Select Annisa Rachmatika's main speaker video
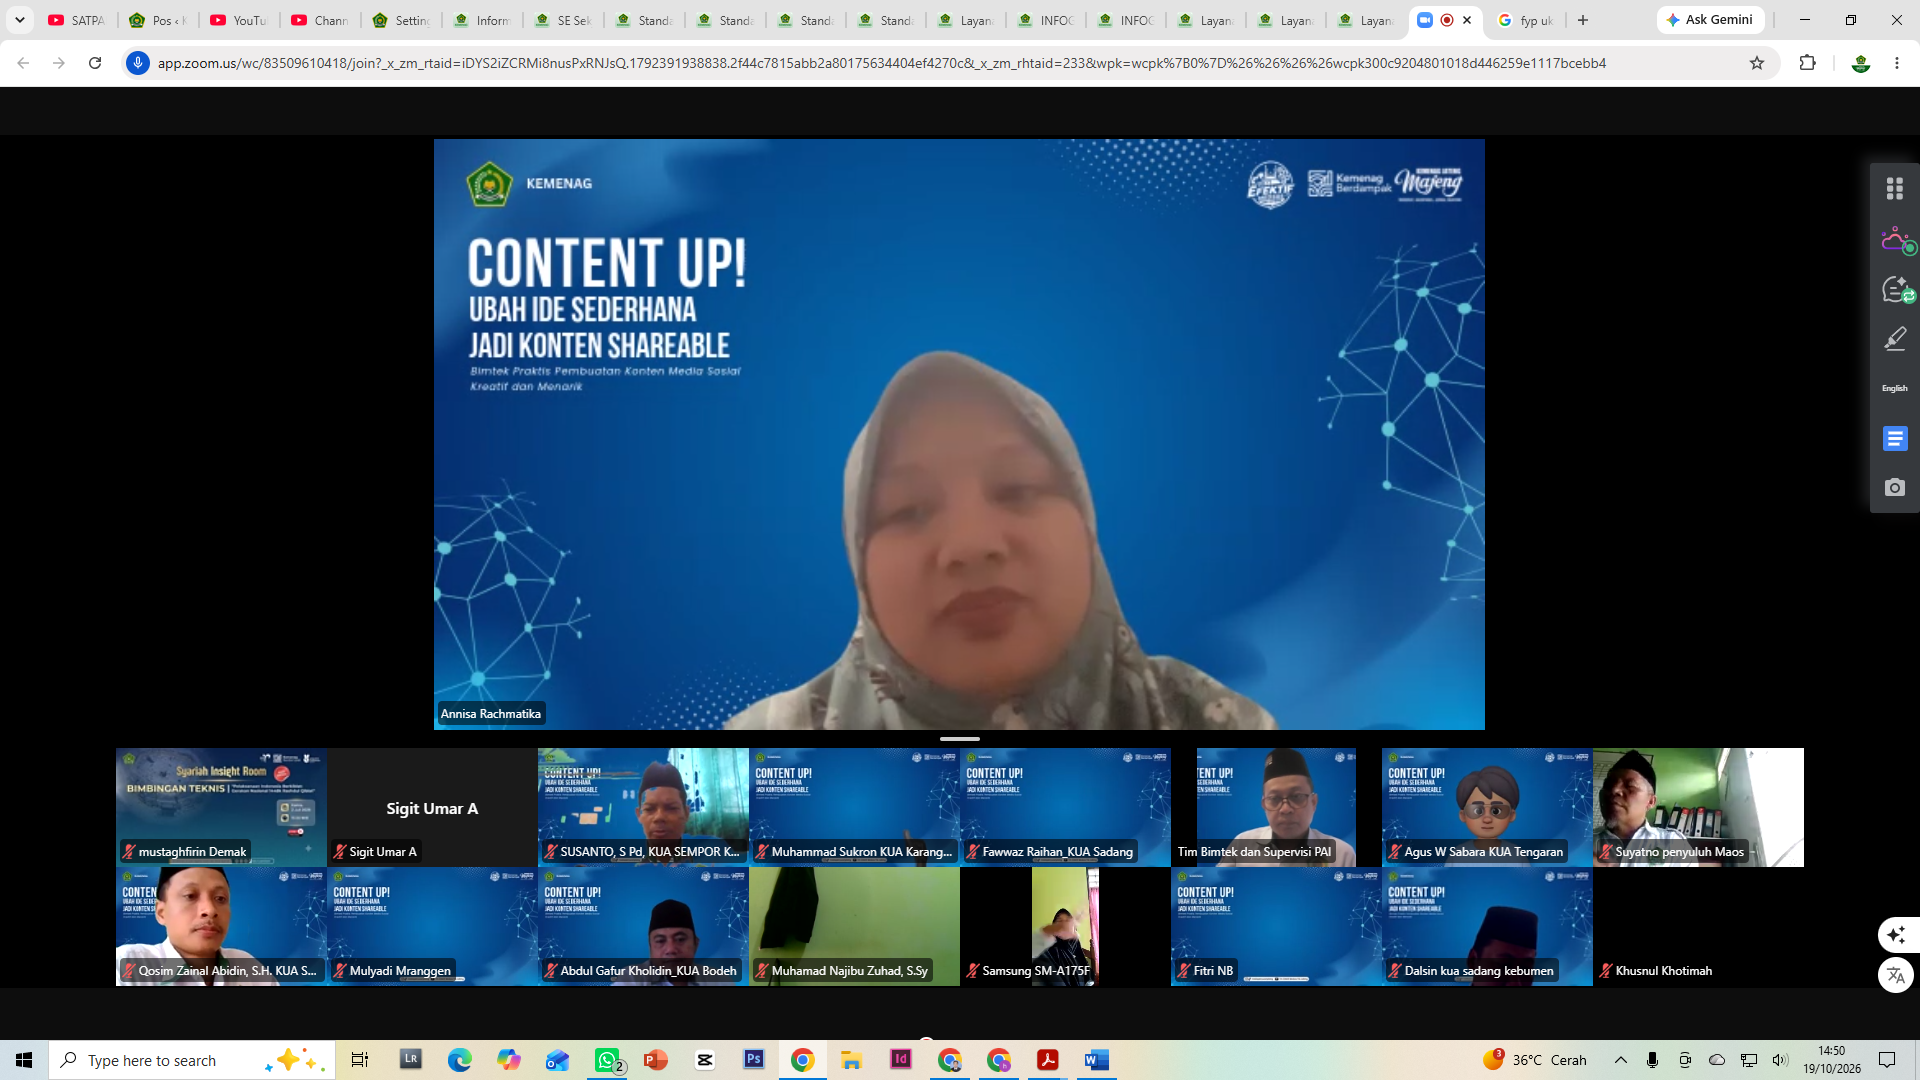The image size is (1920, 1080). point(959,434)
